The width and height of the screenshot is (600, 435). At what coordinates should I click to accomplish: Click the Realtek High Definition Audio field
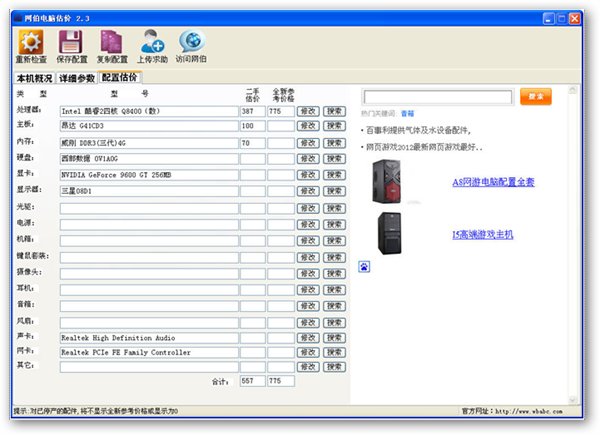tap(149, 338)
